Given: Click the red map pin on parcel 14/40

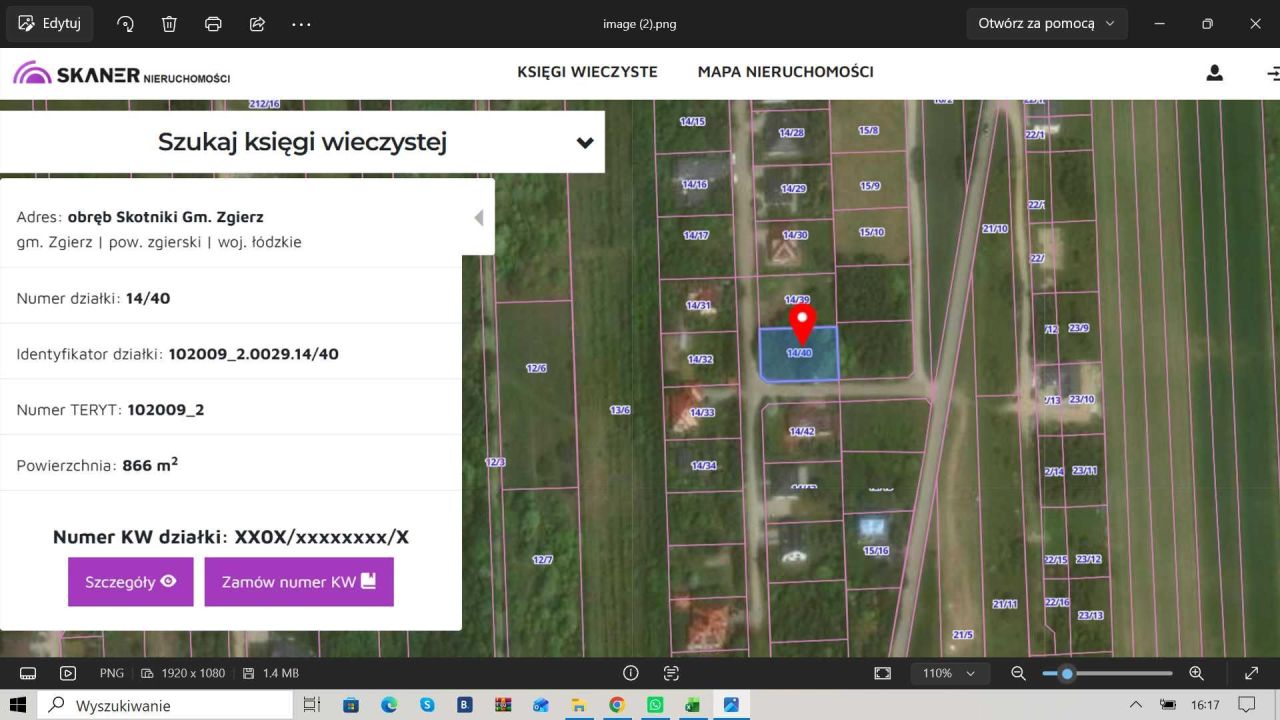Looking at the screenshot, I should 802,324.
